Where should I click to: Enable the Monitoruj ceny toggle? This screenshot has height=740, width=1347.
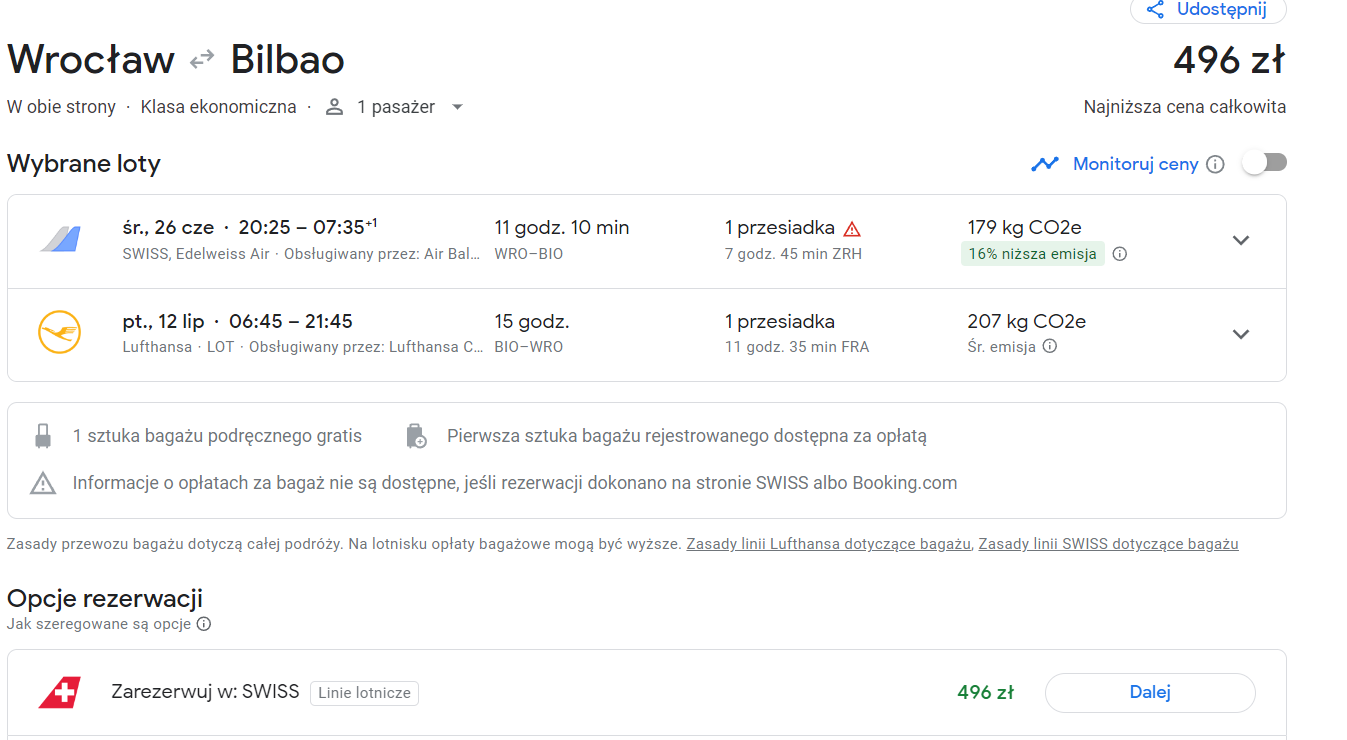click(1264, 163)
